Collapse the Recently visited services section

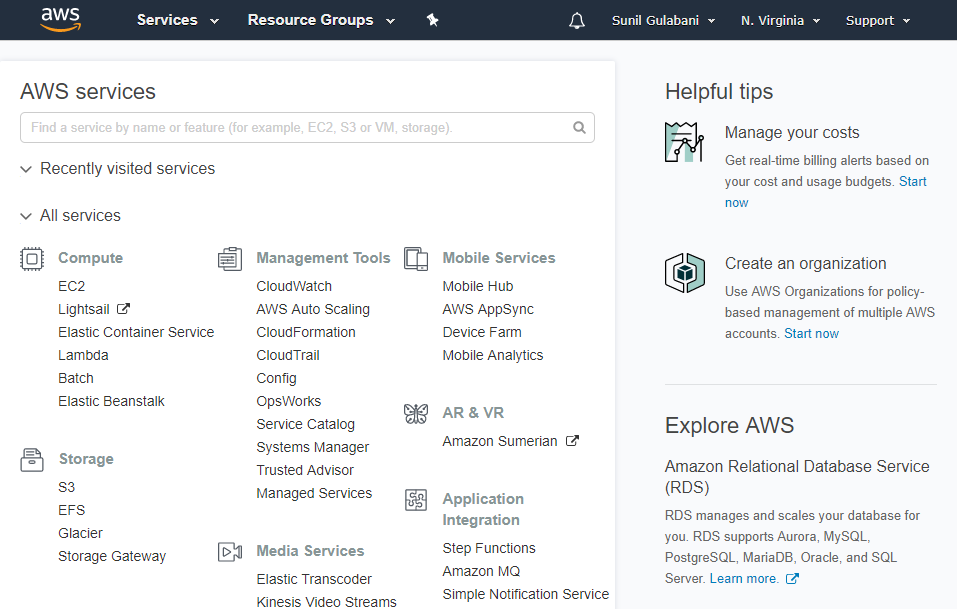(x=118, y=168)
